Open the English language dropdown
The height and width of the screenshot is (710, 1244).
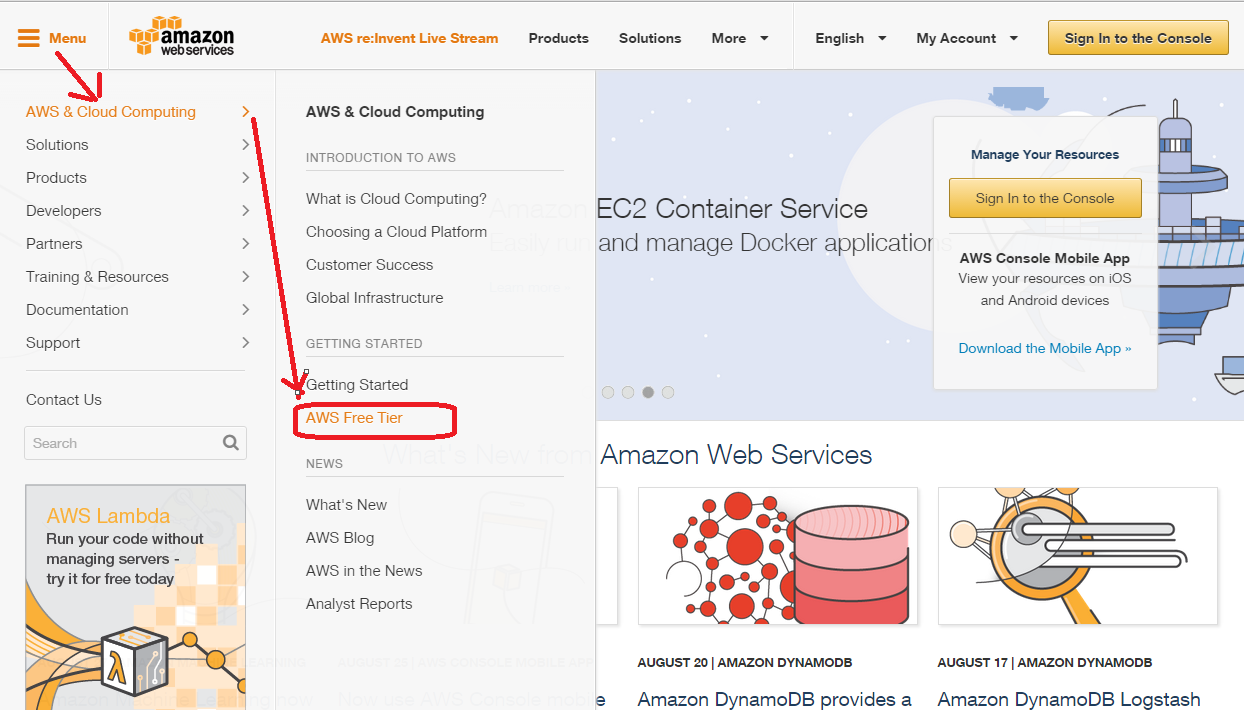click(x=851, y=38)
